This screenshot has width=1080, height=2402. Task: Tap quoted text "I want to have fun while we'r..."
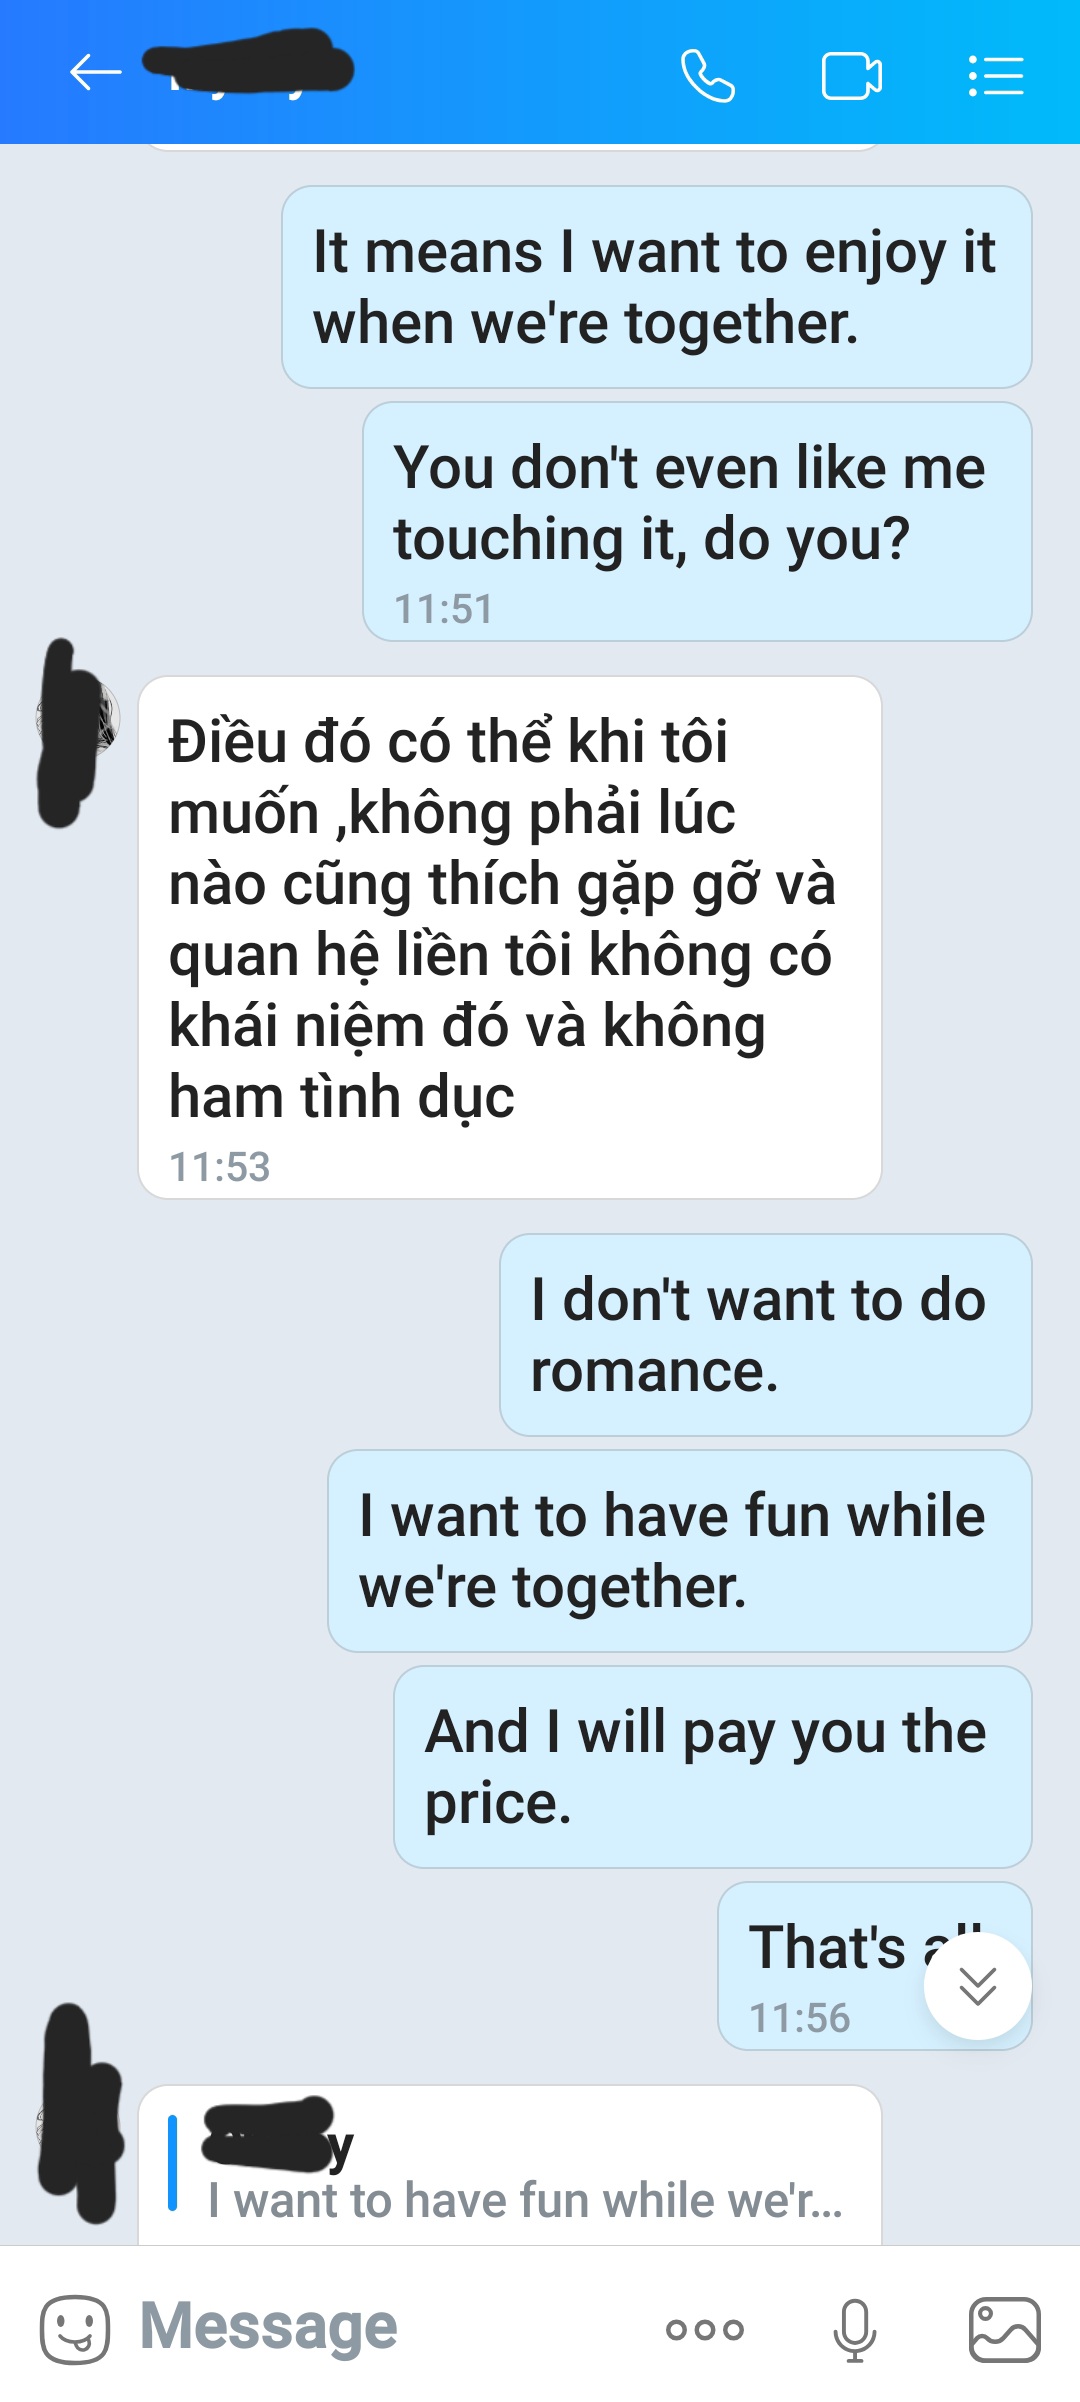(525, 2201)
